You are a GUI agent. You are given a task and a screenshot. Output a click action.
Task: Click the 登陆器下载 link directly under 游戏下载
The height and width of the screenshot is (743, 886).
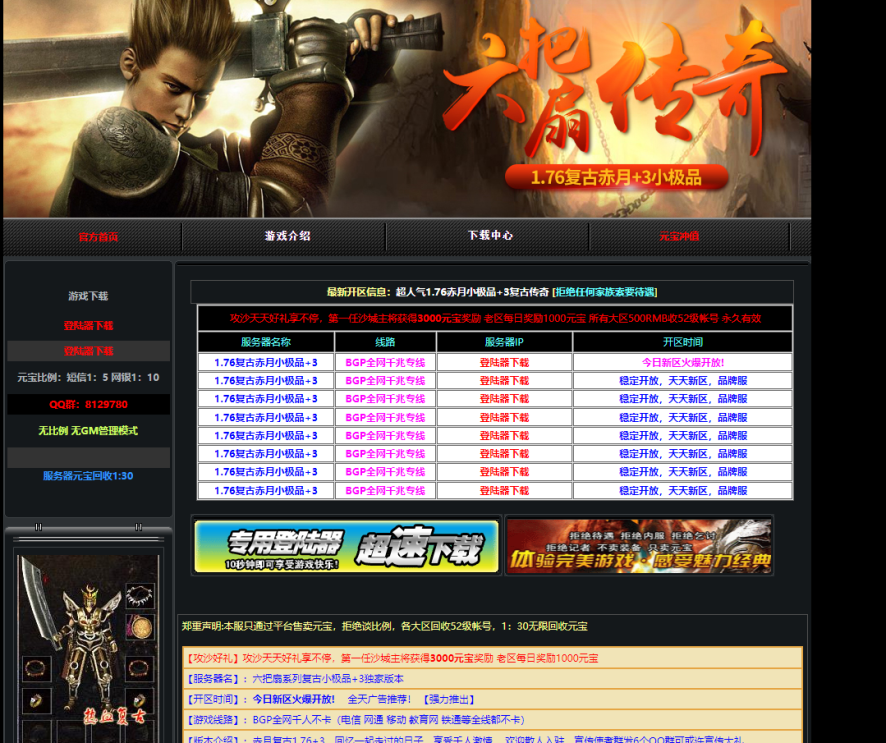coord(88,325)
